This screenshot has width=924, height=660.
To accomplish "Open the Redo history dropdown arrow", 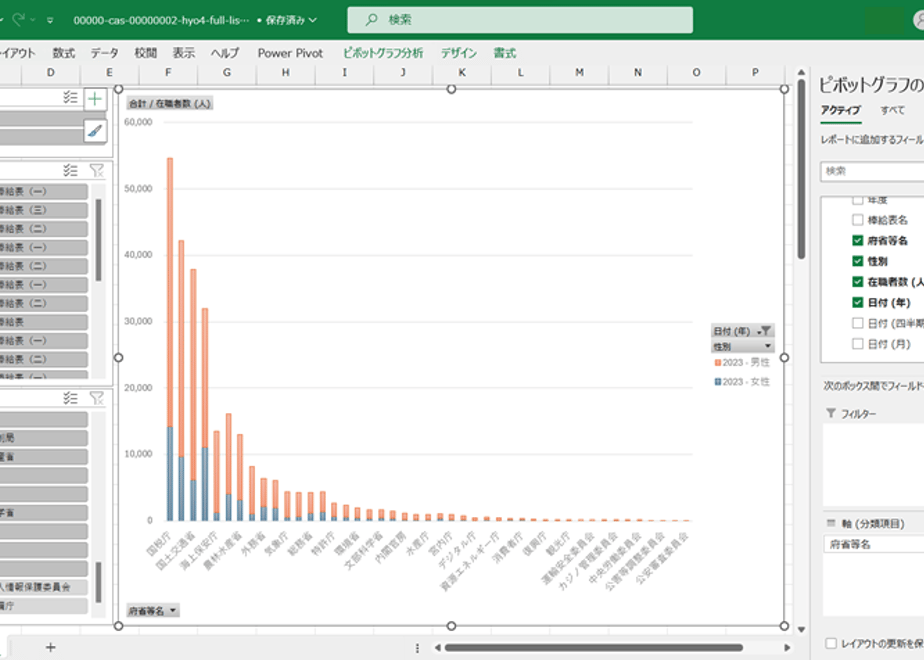I will (x=33, y=20).
